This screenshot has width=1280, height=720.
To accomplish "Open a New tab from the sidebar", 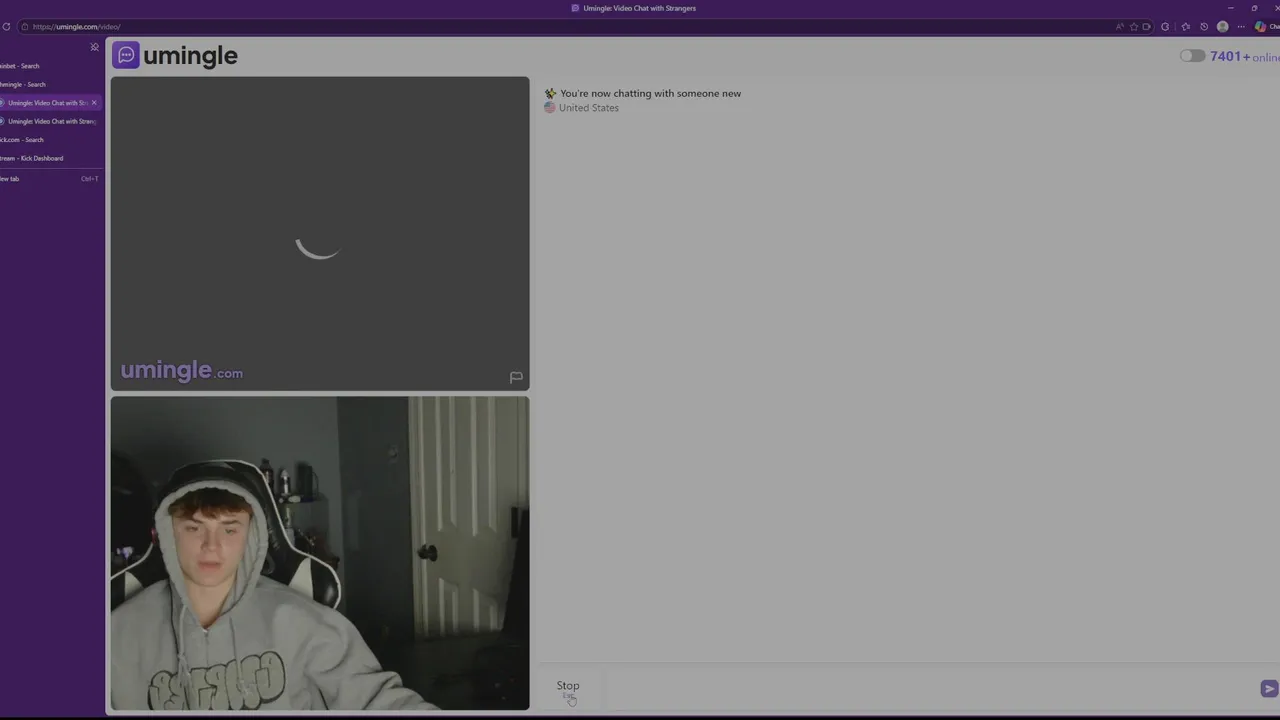I will [x=50, y=179].
